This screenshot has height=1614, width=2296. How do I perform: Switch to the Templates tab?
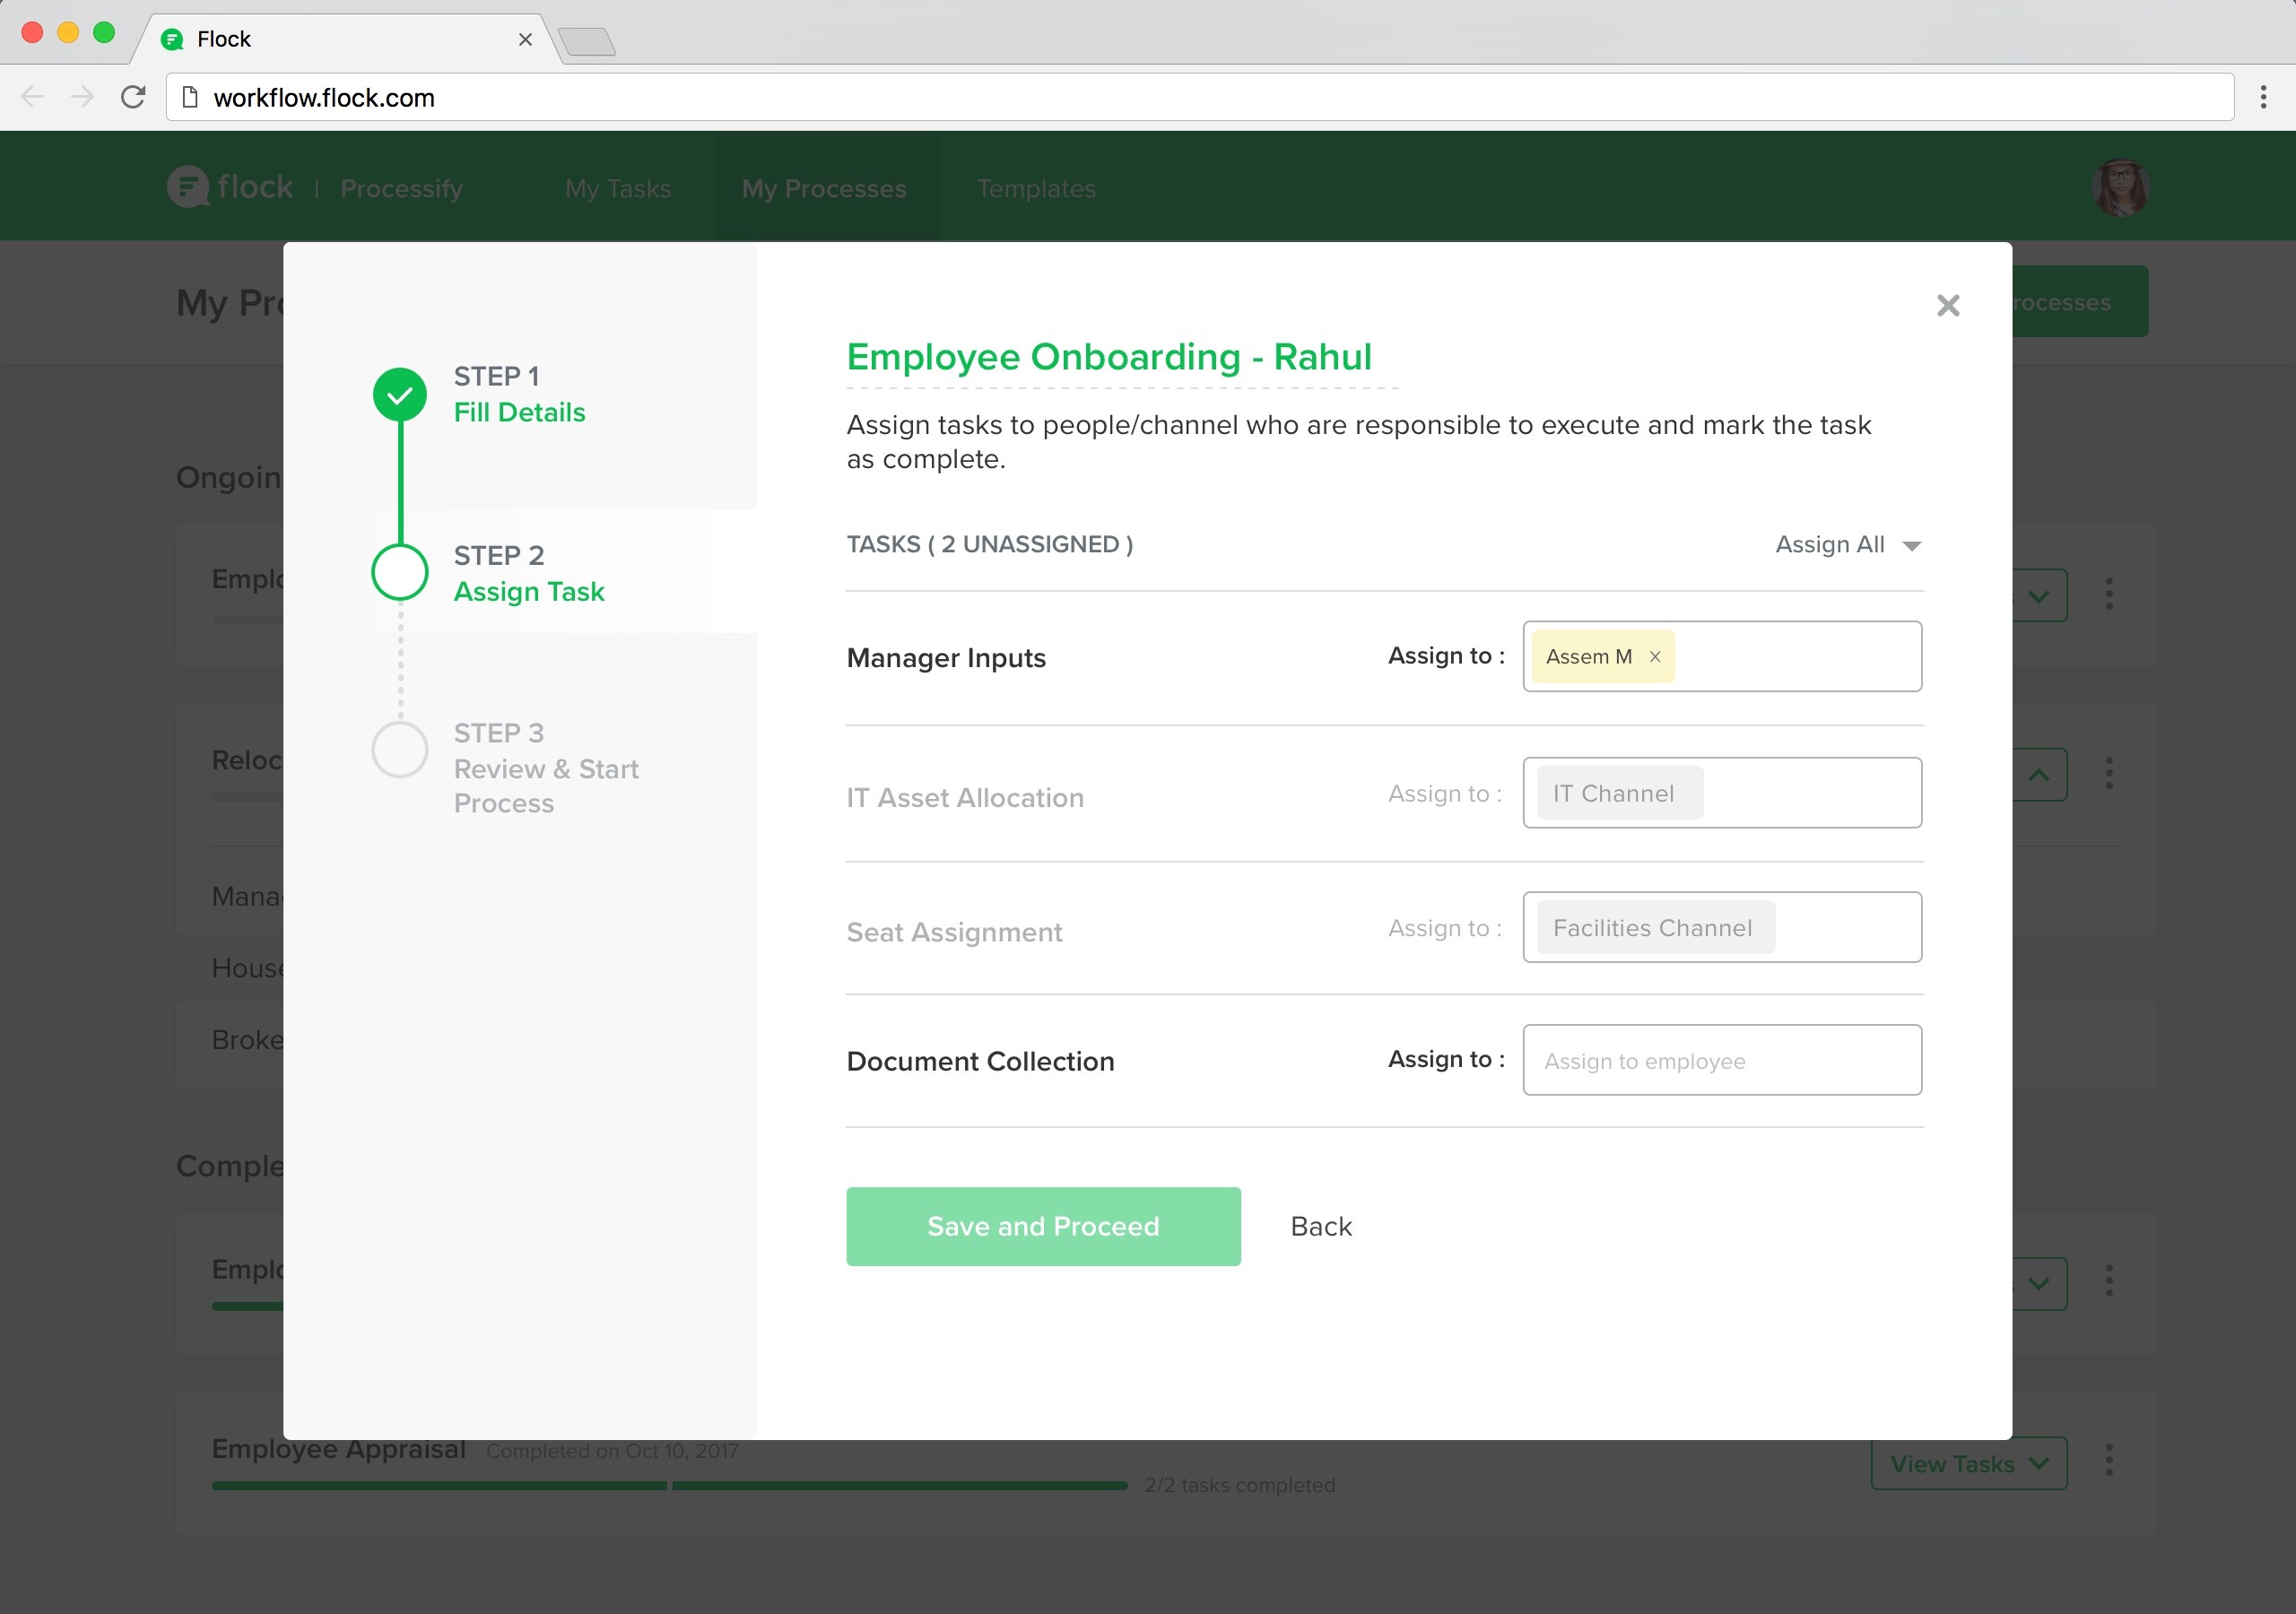tap(1036, 188)
